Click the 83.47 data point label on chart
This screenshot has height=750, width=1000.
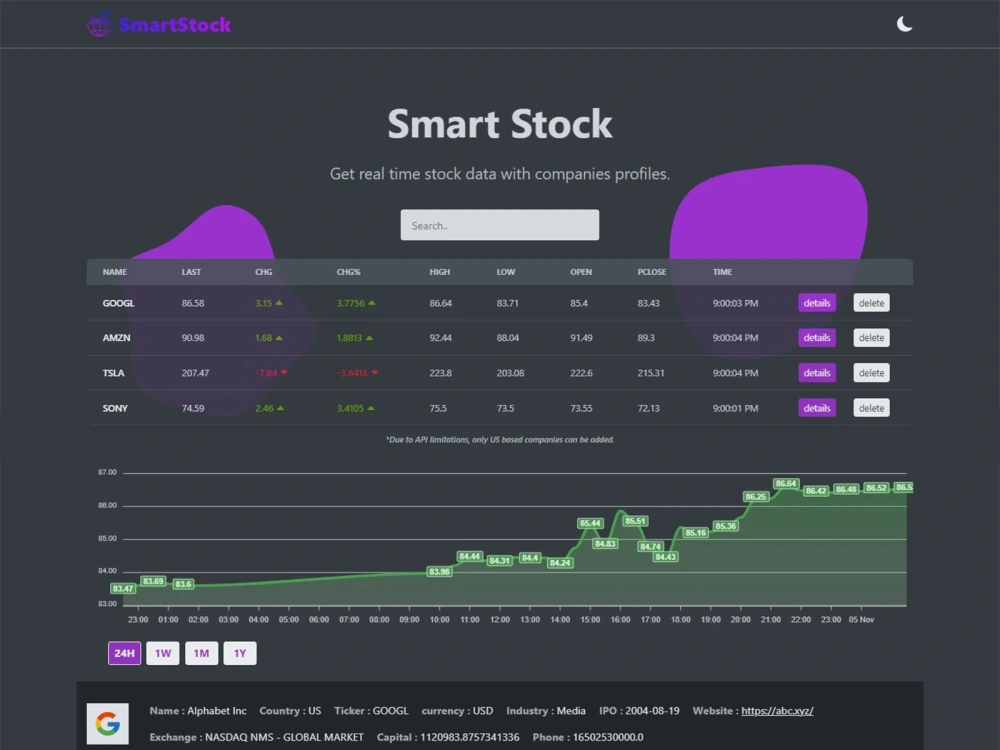pos(123,588)
